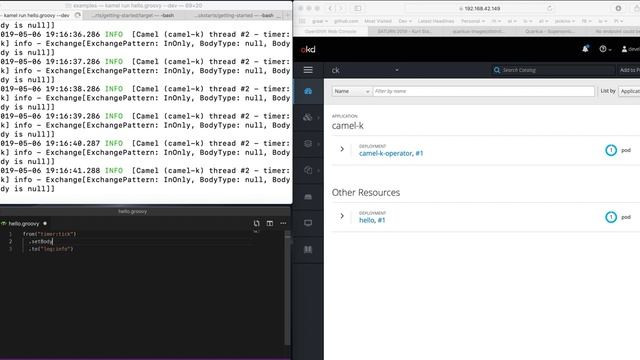
Task: Open the hello deployment link
Action: pyautogui.click(x=367, y=220)
